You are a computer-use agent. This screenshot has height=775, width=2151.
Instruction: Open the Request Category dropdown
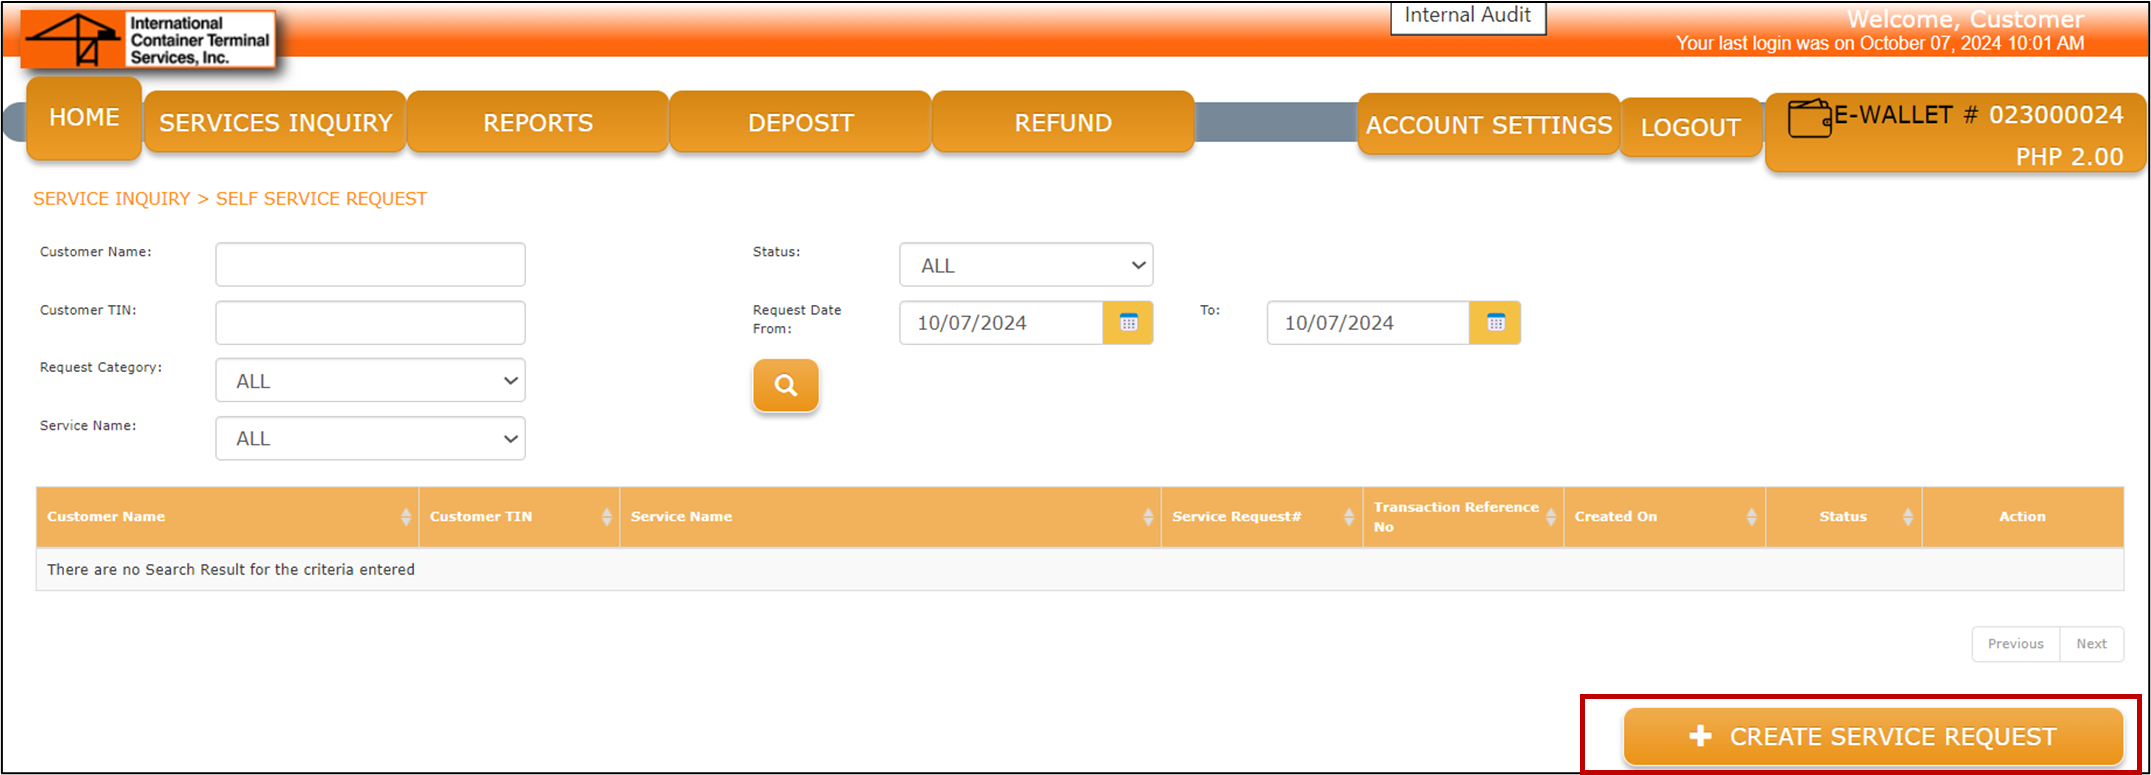pyautogui.click(x=370, y=381)
